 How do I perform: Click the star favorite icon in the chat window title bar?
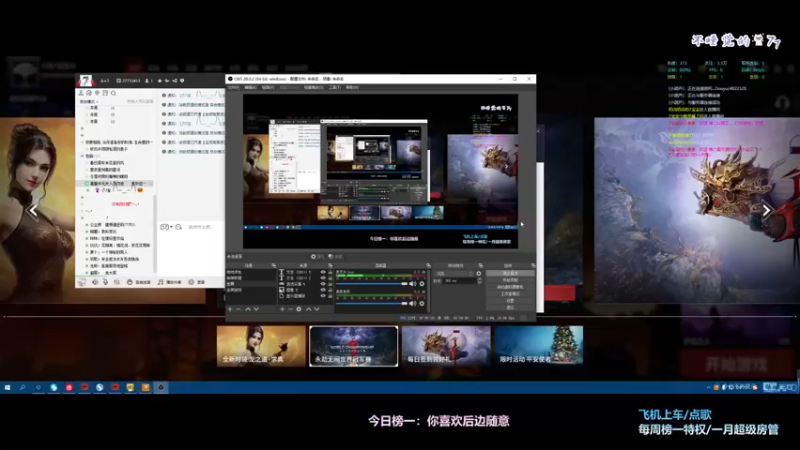pos(160,81)
